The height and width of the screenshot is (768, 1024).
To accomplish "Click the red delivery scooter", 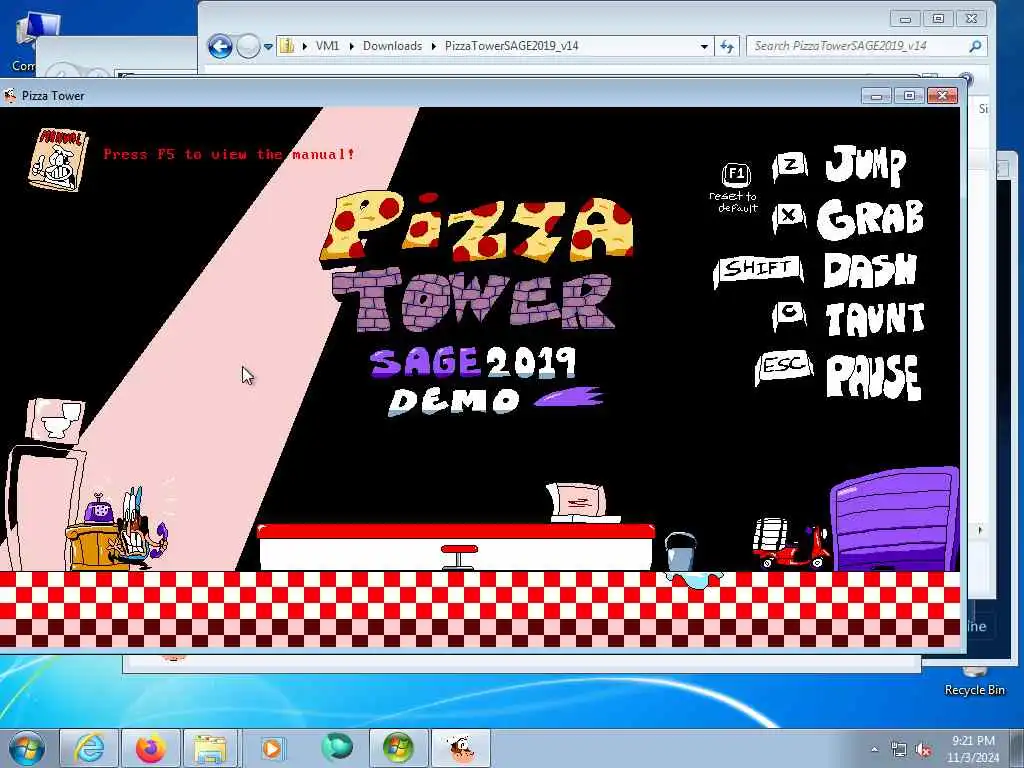I will [791, 543].
